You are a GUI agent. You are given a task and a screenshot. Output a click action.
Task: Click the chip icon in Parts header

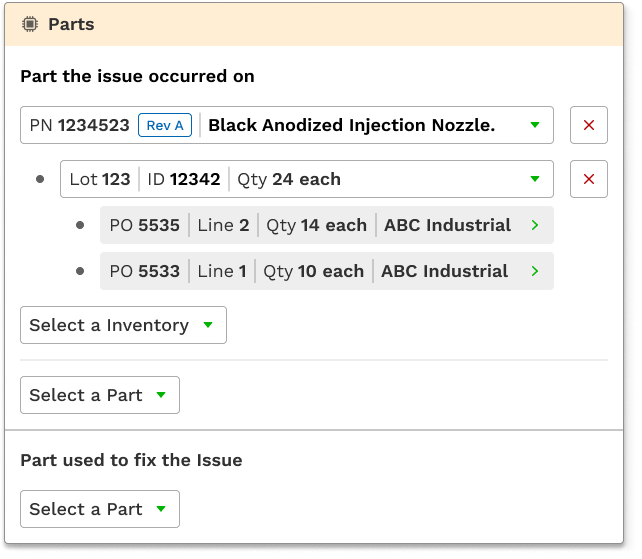point(30,24)
